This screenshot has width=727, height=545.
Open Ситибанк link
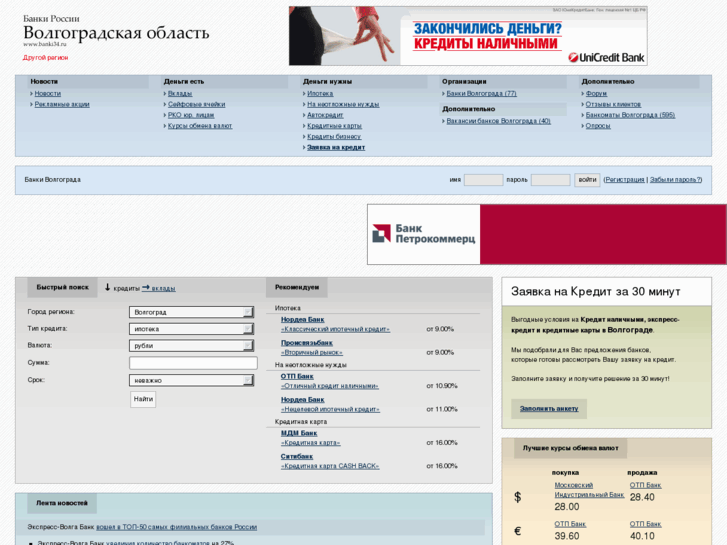tap(297, 456)
